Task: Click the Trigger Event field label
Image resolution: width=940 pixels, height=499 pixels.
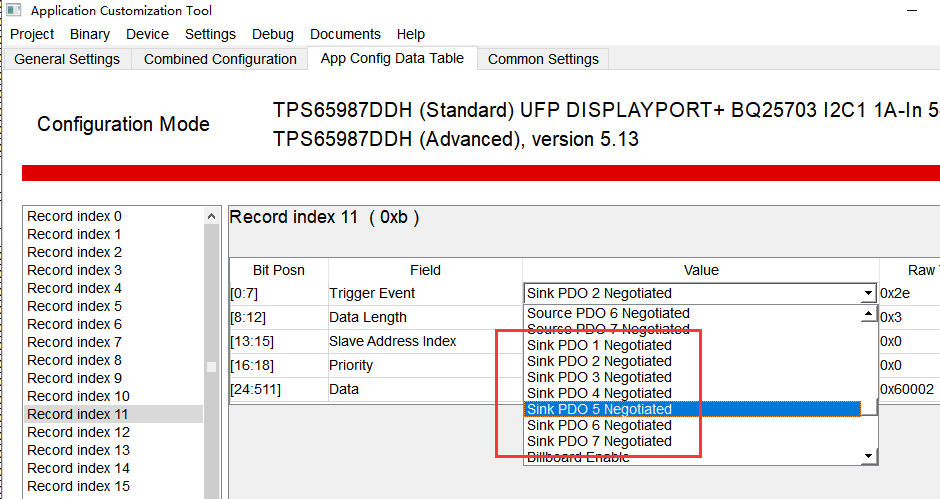Action: coord(372,293)
